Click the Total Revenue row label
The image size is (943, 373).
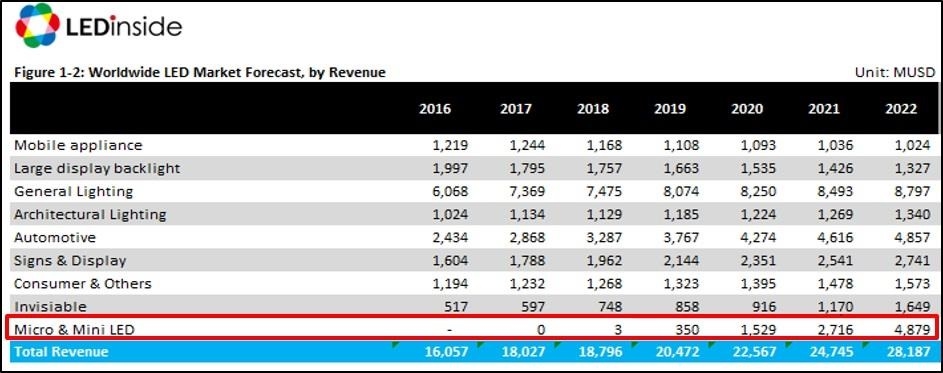(61, 352)
